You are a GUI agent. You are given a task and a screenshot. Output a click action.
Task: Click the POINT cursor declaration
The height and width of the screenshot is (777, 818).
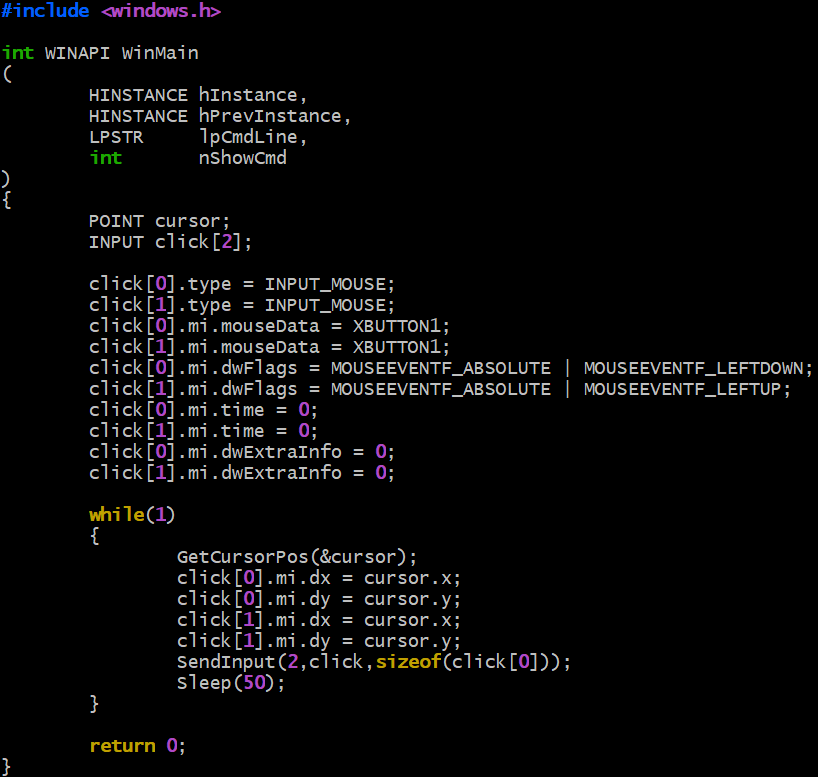tap(159, 221)
